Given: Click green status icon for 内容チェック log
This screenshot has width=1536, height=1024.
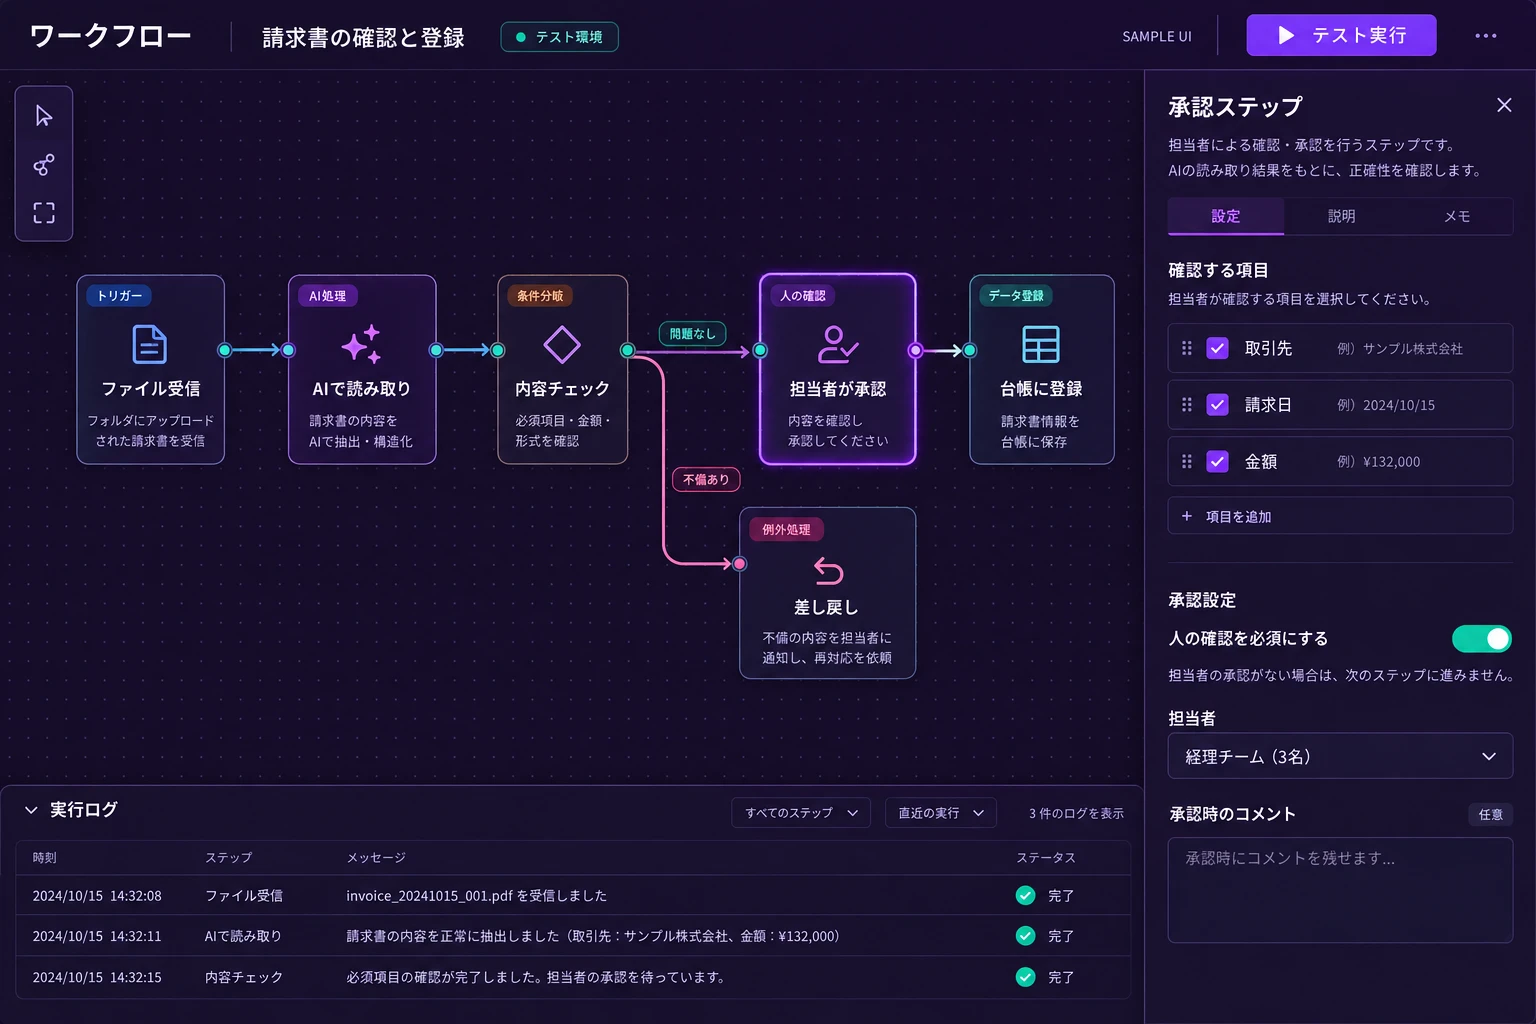Looking at the screenshot, I should 1025,977.
